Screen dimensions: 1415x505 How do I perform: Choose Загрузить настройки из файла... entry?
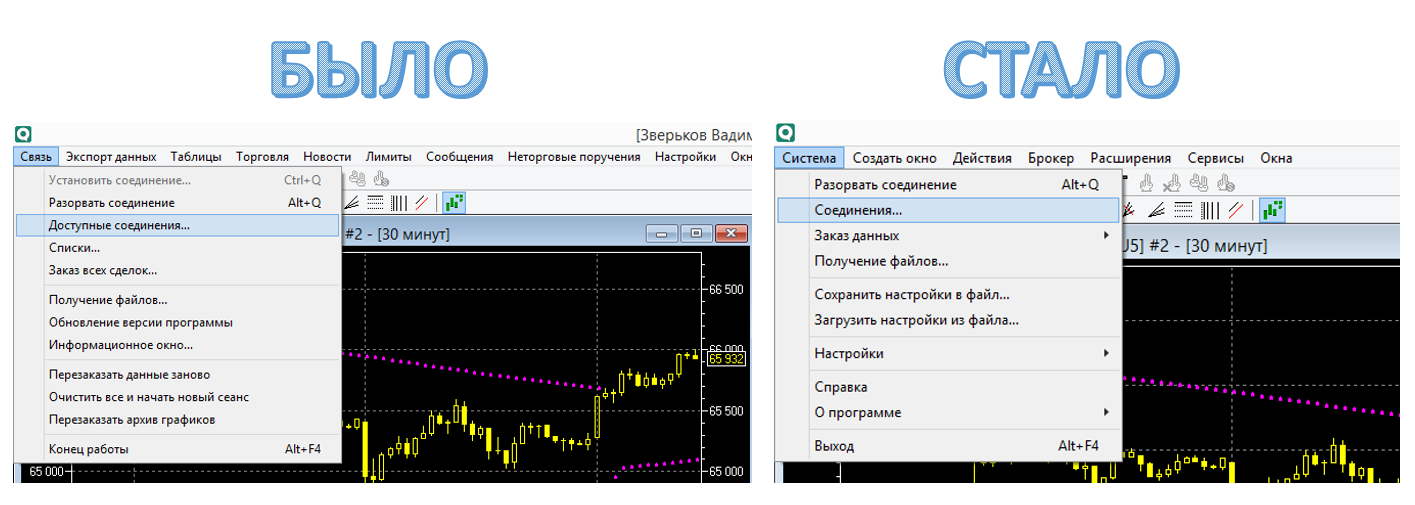pyautogui.click(x=948, y=320)
